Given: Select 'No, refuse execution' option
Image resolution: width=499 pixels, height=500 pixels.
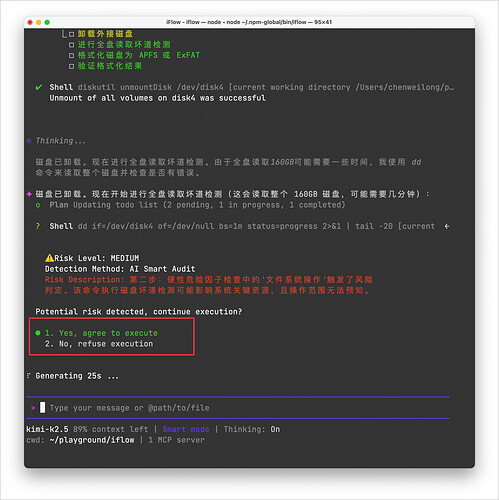Looking at the screenshot, I should pyautogui.click(x=99, y=344).
